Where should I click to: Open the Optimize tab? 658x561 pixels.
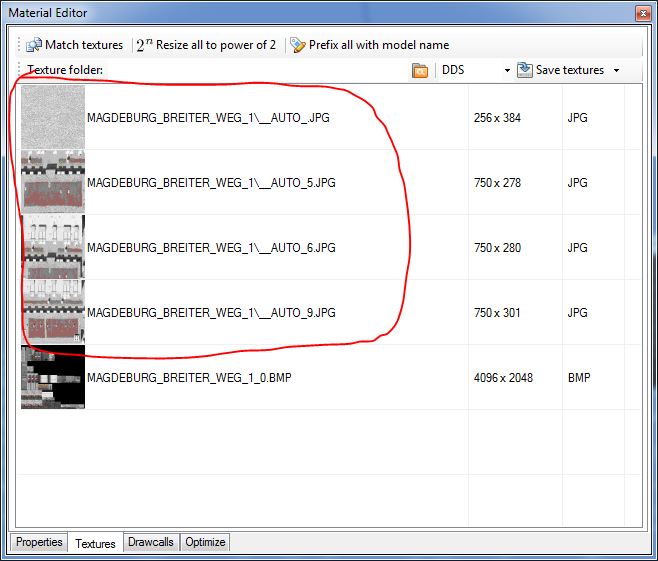[205, 542]
